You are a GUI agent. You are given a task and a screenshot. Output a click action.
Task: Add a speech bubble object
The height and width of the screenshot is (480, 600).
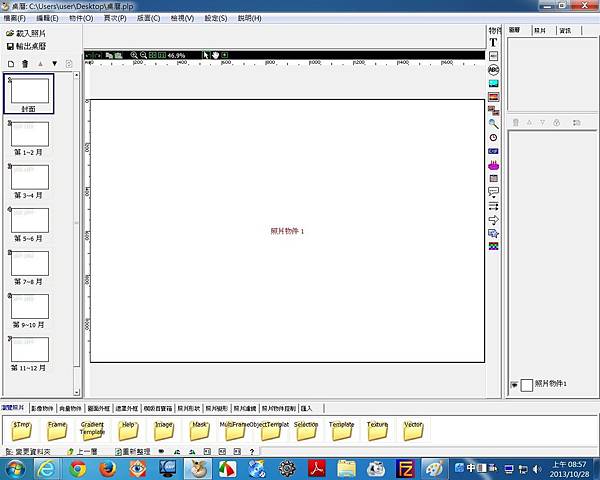(494, 192)
